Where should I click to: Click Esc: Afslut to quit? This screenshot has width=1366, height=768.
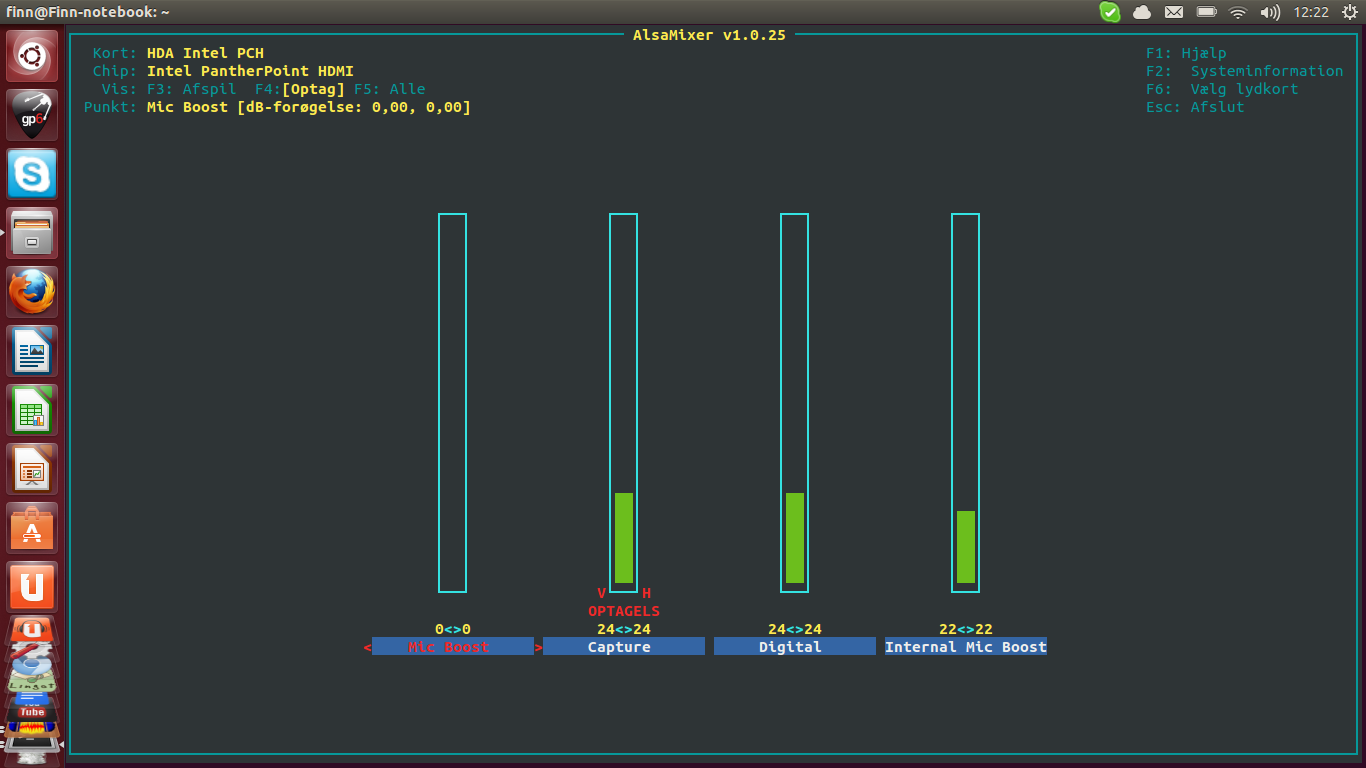1195,107
